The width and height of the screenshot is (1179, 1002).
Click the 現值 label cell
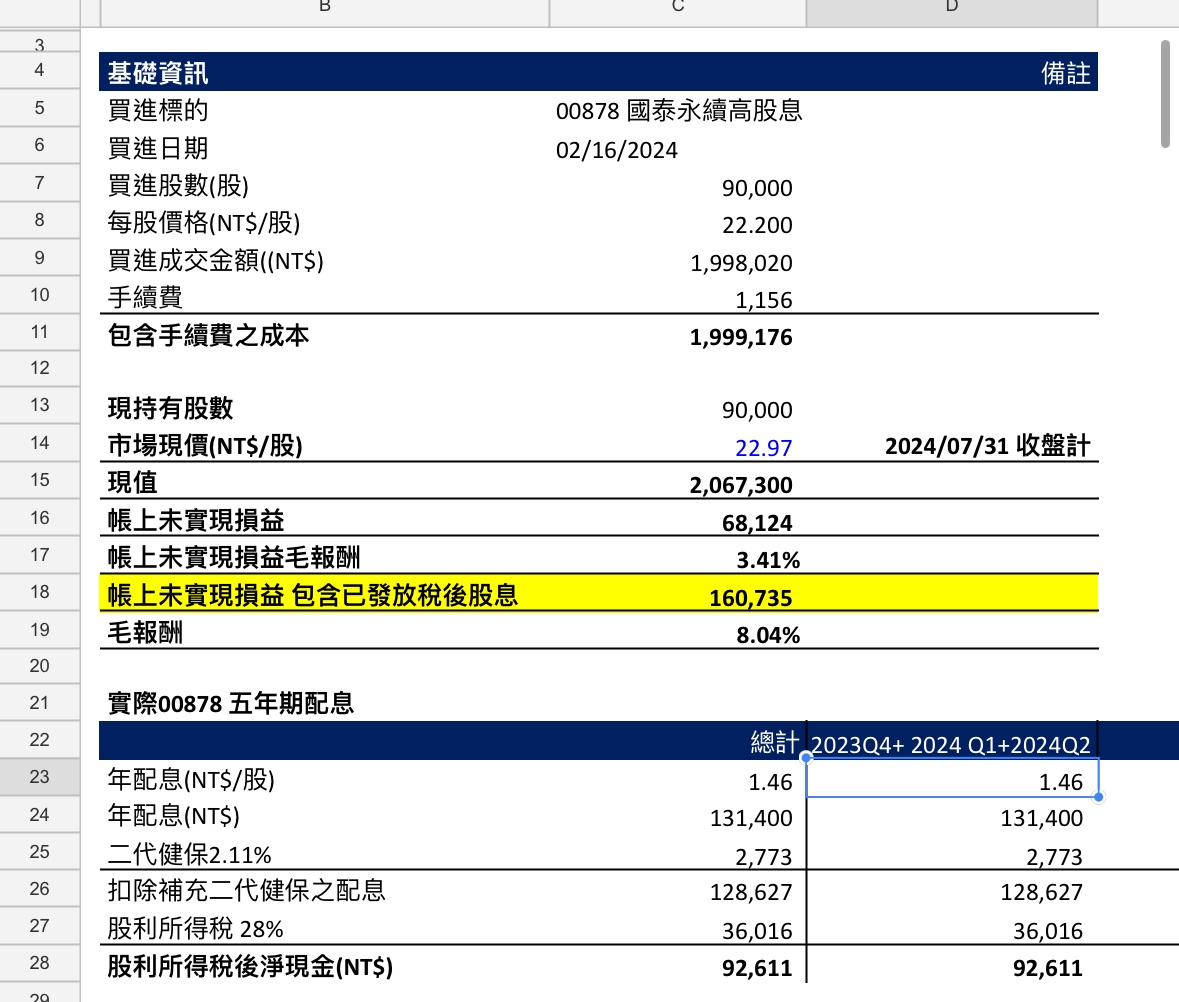(132, 483)
